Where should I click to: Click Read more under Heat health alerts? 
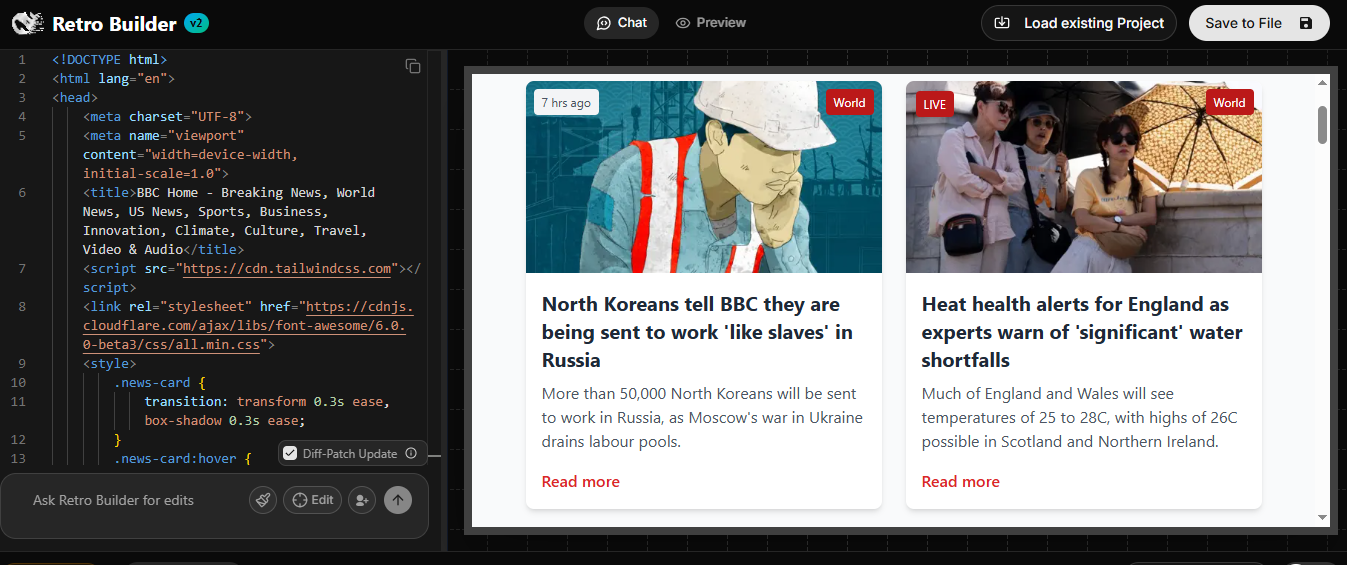coord(960,482)
